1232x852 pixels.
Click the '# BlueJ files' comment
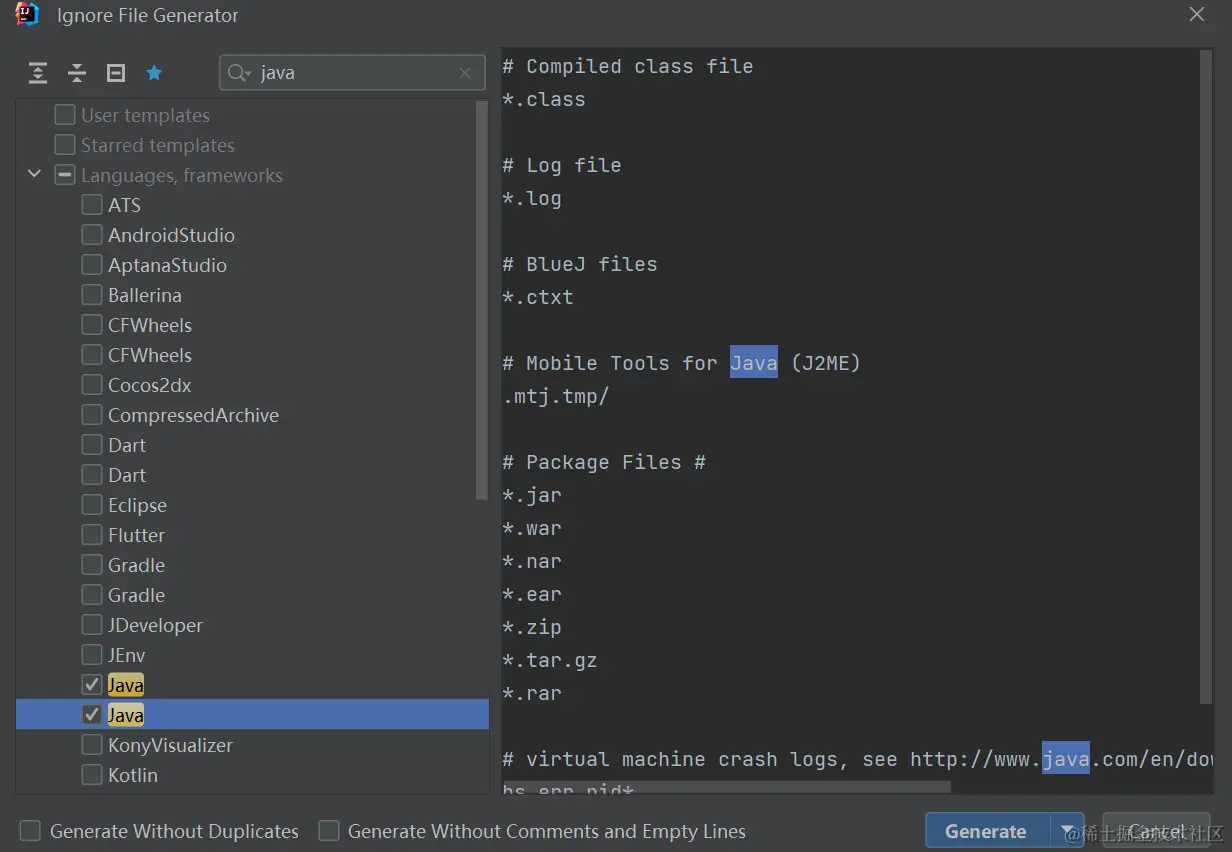(x=579, y=264)
